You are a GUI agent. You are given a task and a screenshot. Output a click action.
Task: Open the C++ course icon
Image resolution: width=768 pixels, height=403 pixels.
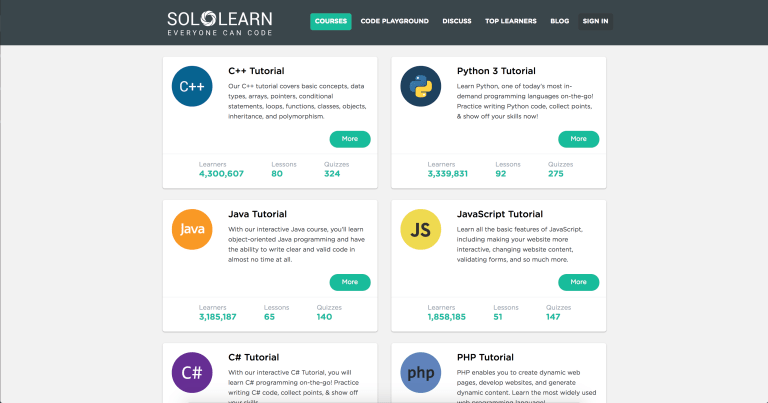192,86
